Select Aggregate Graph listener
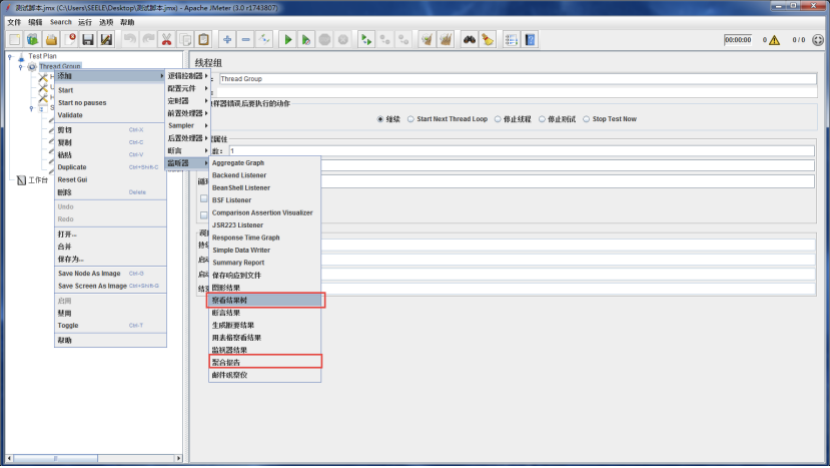The height and width of the screenshot is (468, 830). (265, 163)
